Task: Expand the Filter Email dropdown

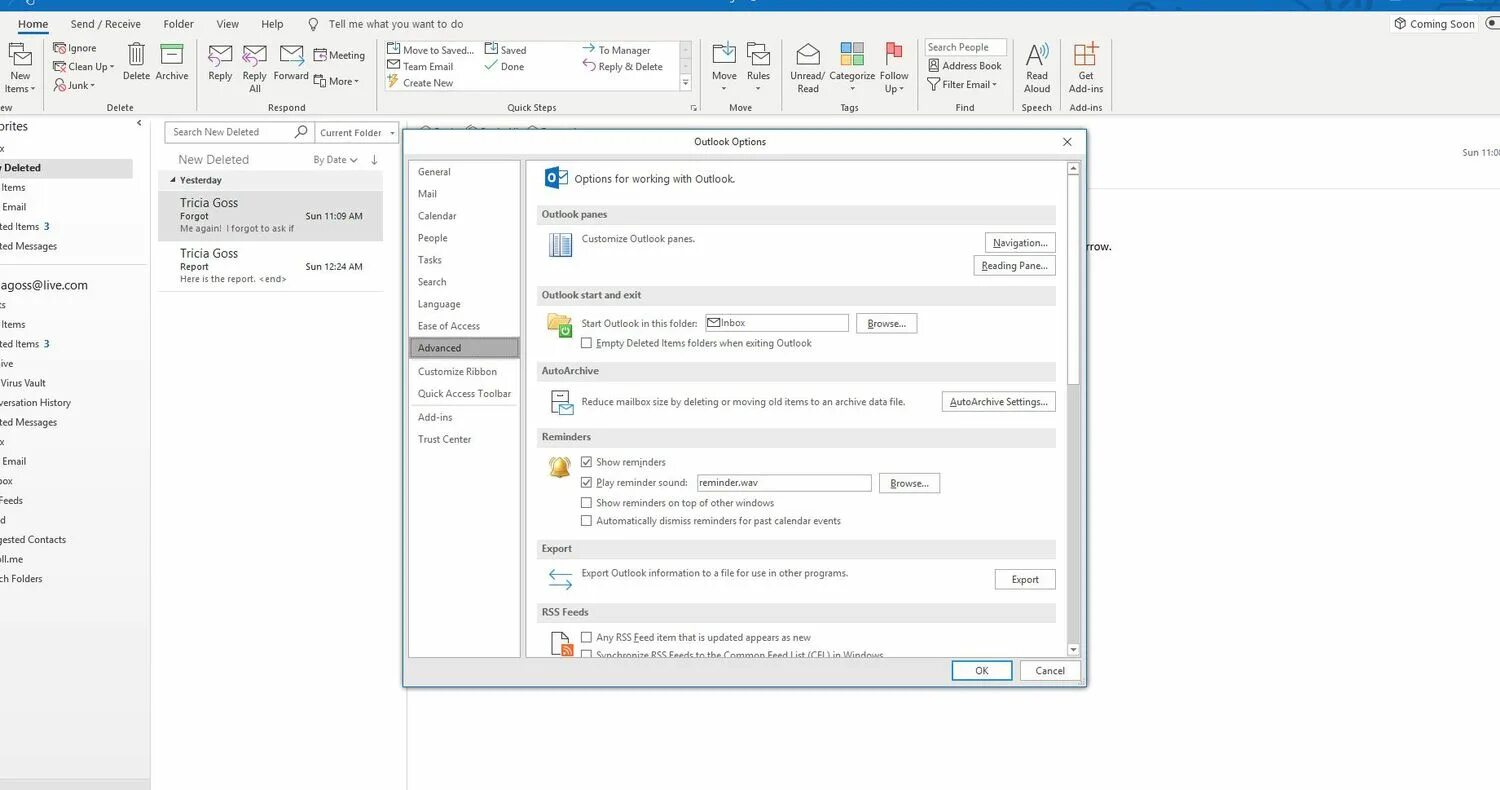Action: click(962, 85)
